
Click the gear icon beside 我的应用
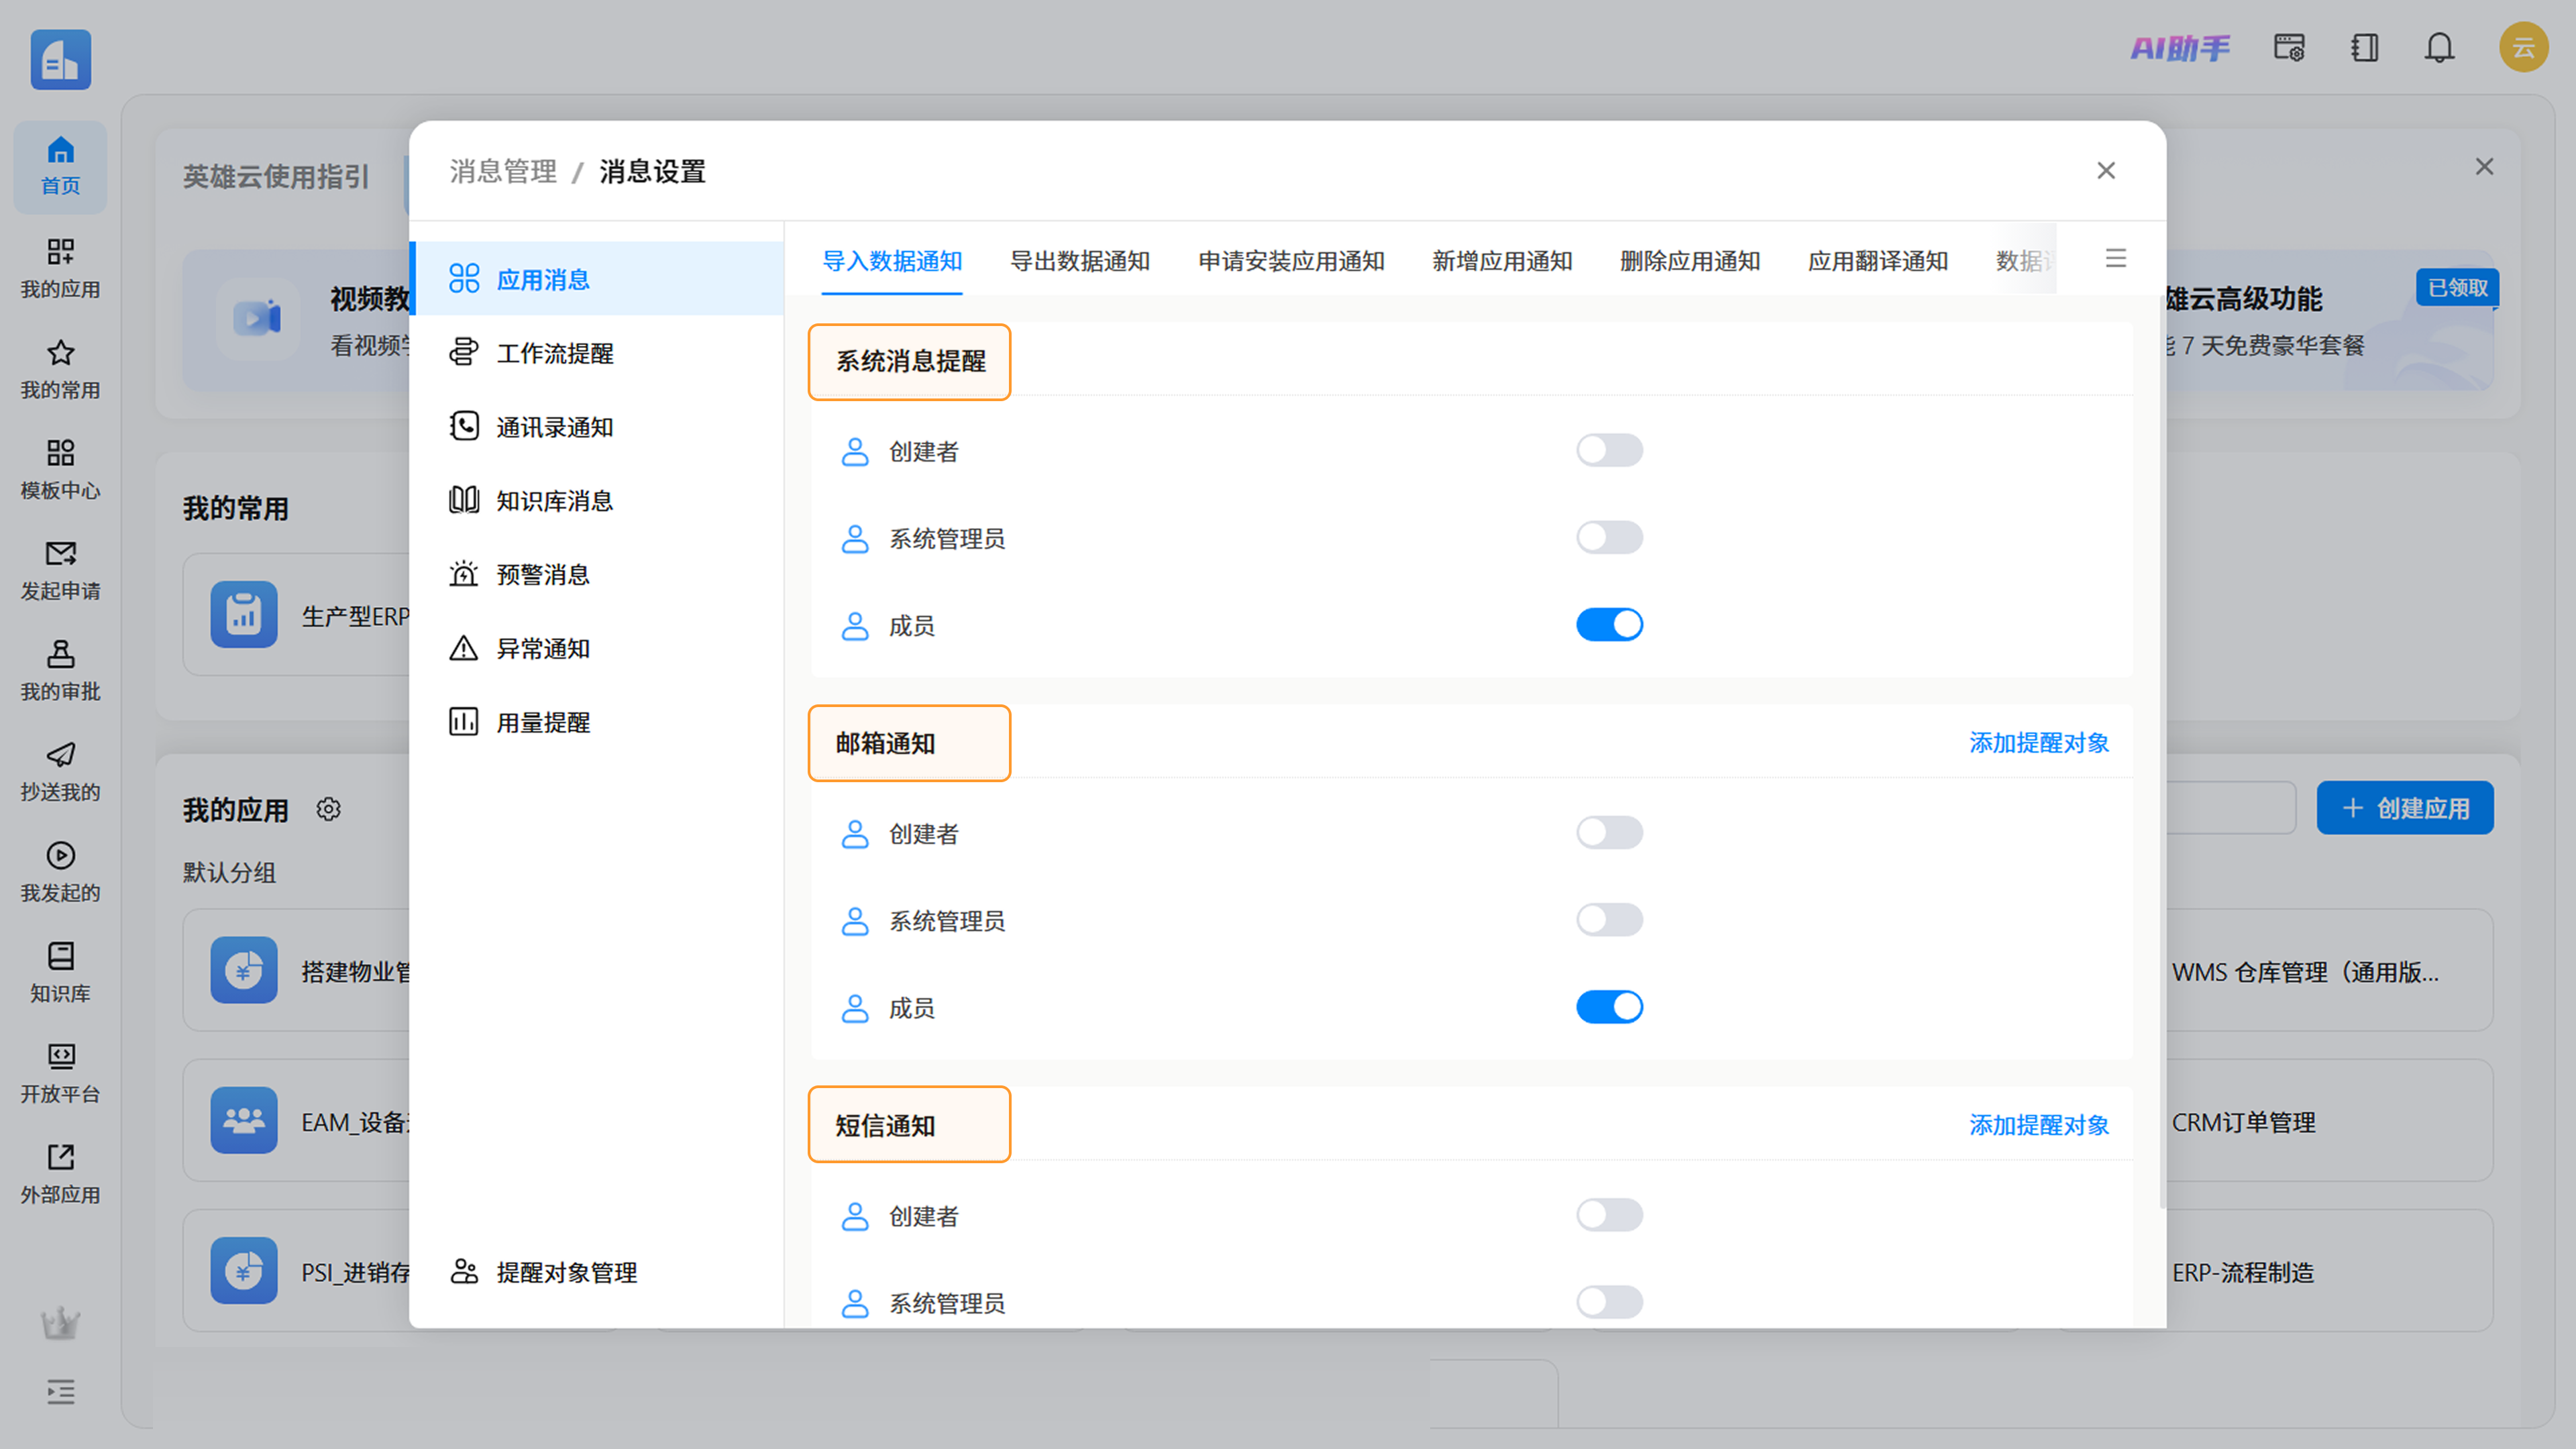pyautogui.click(x=328, y=808)
